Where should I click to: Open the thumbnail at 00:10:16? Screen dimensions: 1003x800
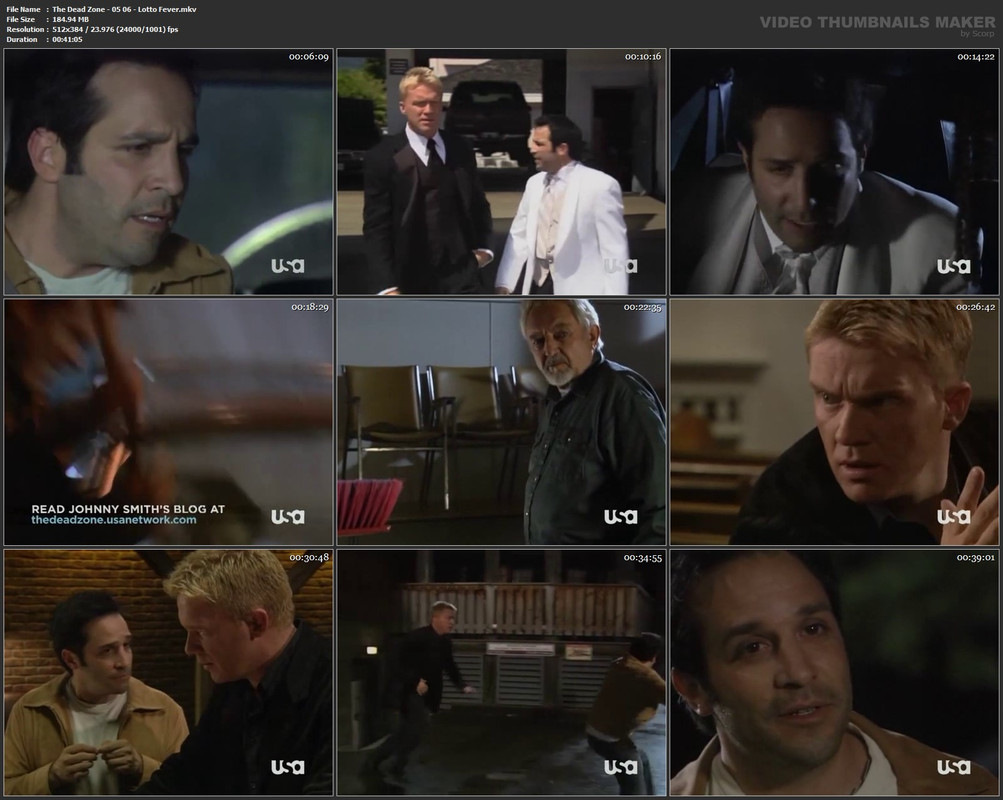502,171
